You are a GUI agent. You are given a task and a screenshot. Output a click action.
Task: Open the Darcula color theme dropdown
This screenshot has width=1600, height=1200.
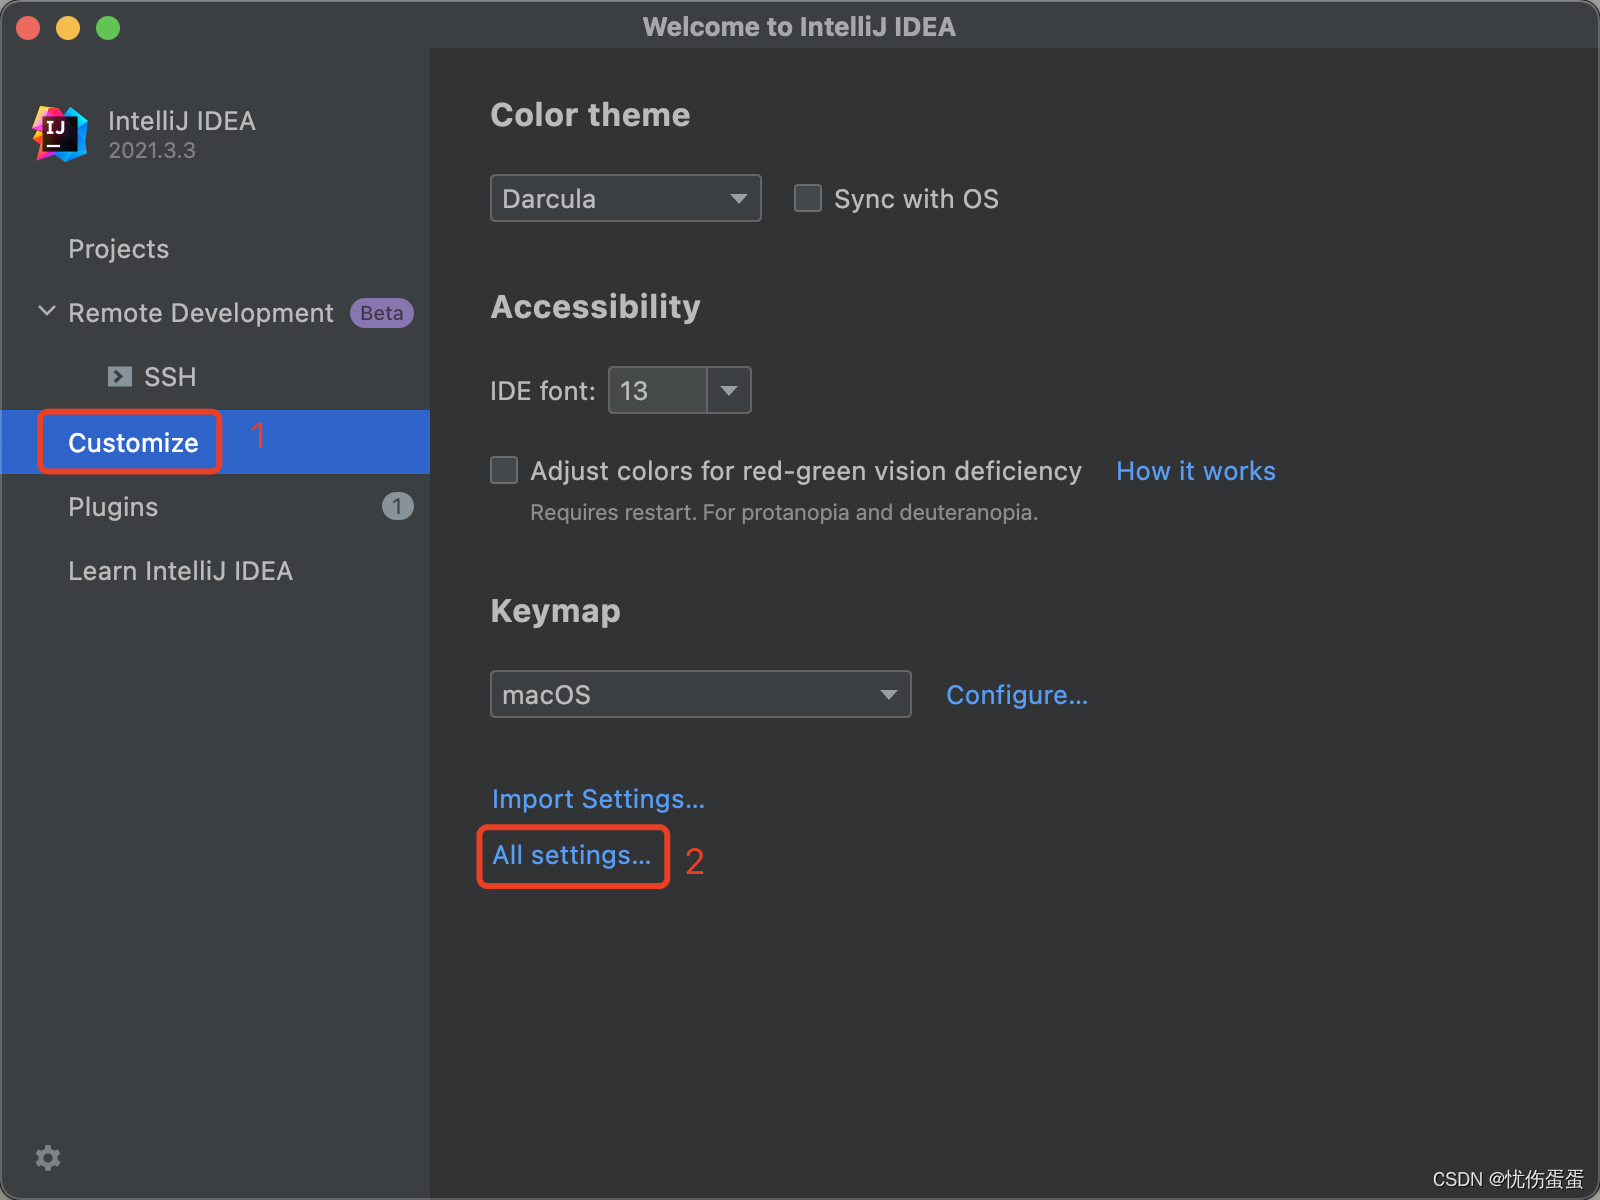point(626,198)
